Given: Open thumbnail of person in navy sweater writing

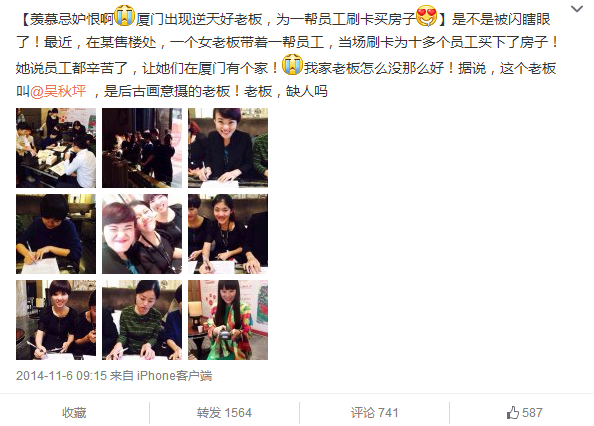Looking at the screenshot, I should click(56, 234).
